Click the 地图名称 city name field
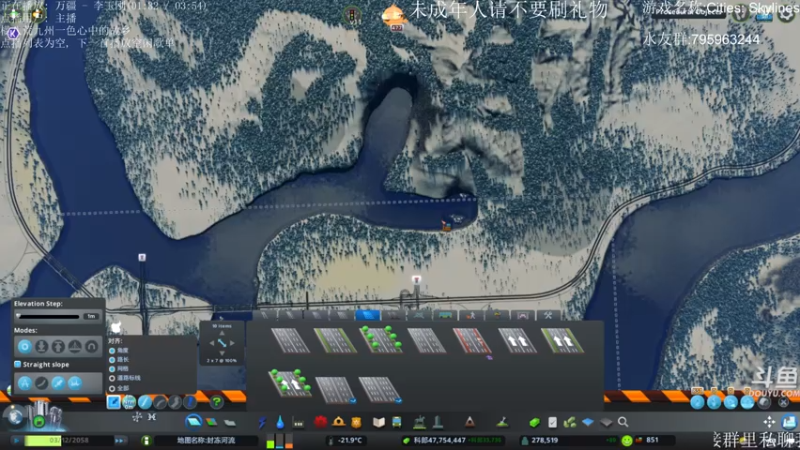 (206, 440)
